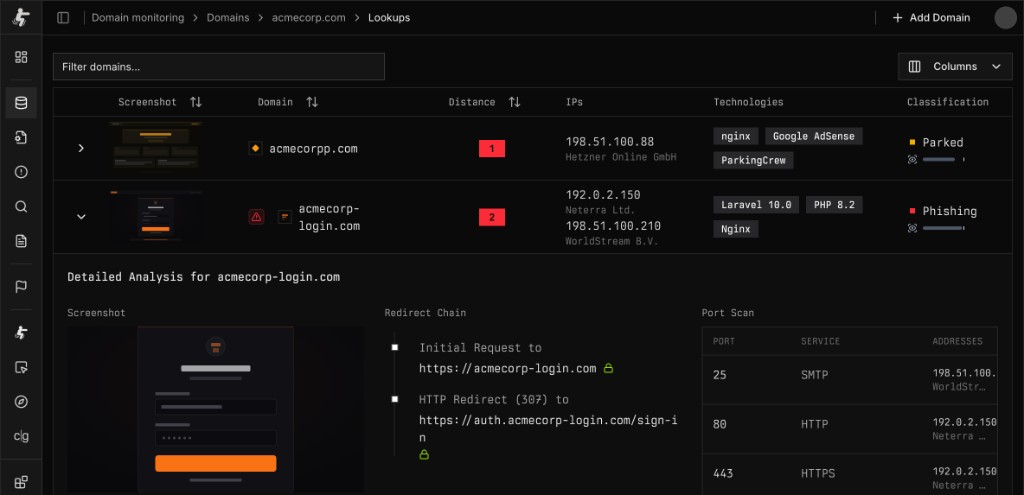
Task: Sort by Screenshot column arrows
Action: pos(196,102)
